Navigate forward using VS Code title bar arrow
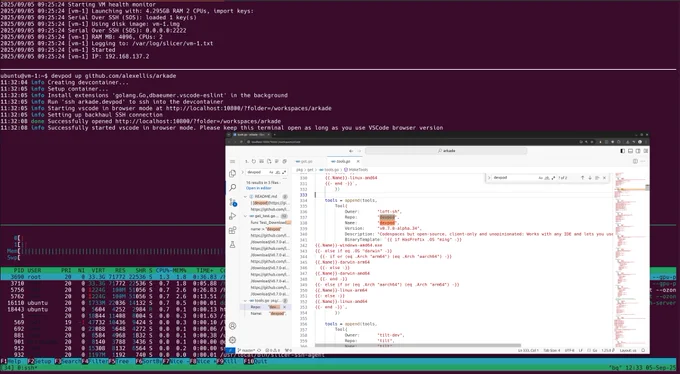The width and height of the screenshot is (680, 374). (x=360, y=151)
